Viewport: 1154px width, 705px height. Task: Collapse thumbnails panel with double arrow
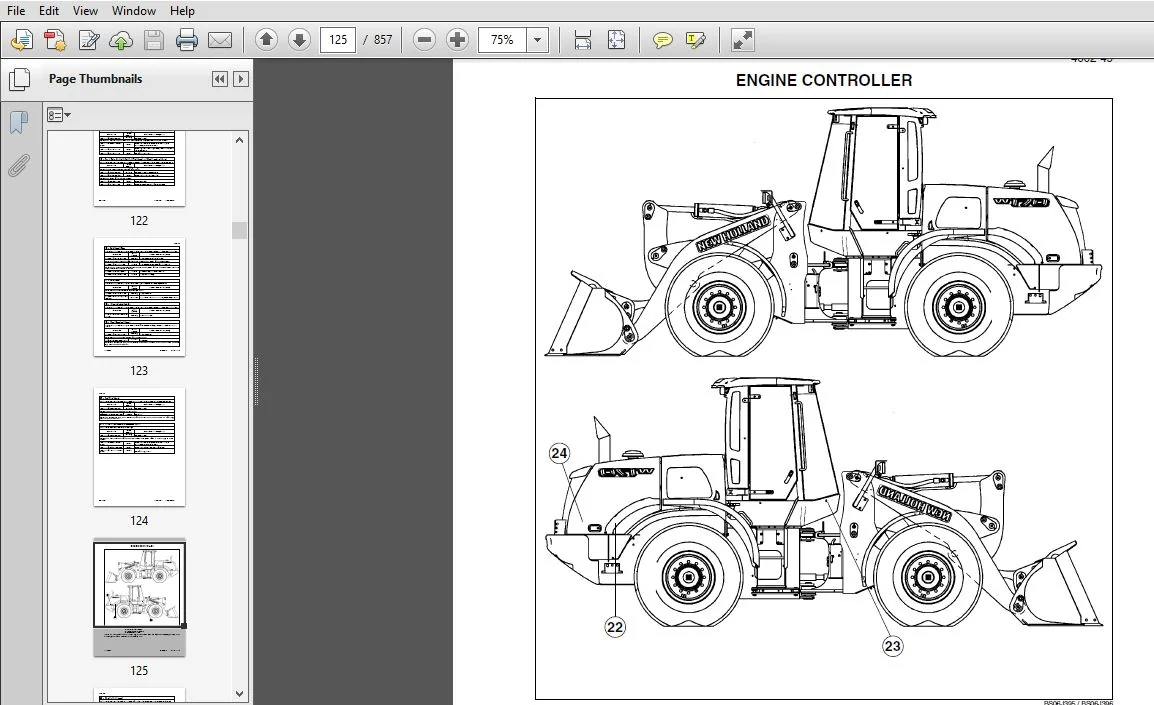point(219,79)
